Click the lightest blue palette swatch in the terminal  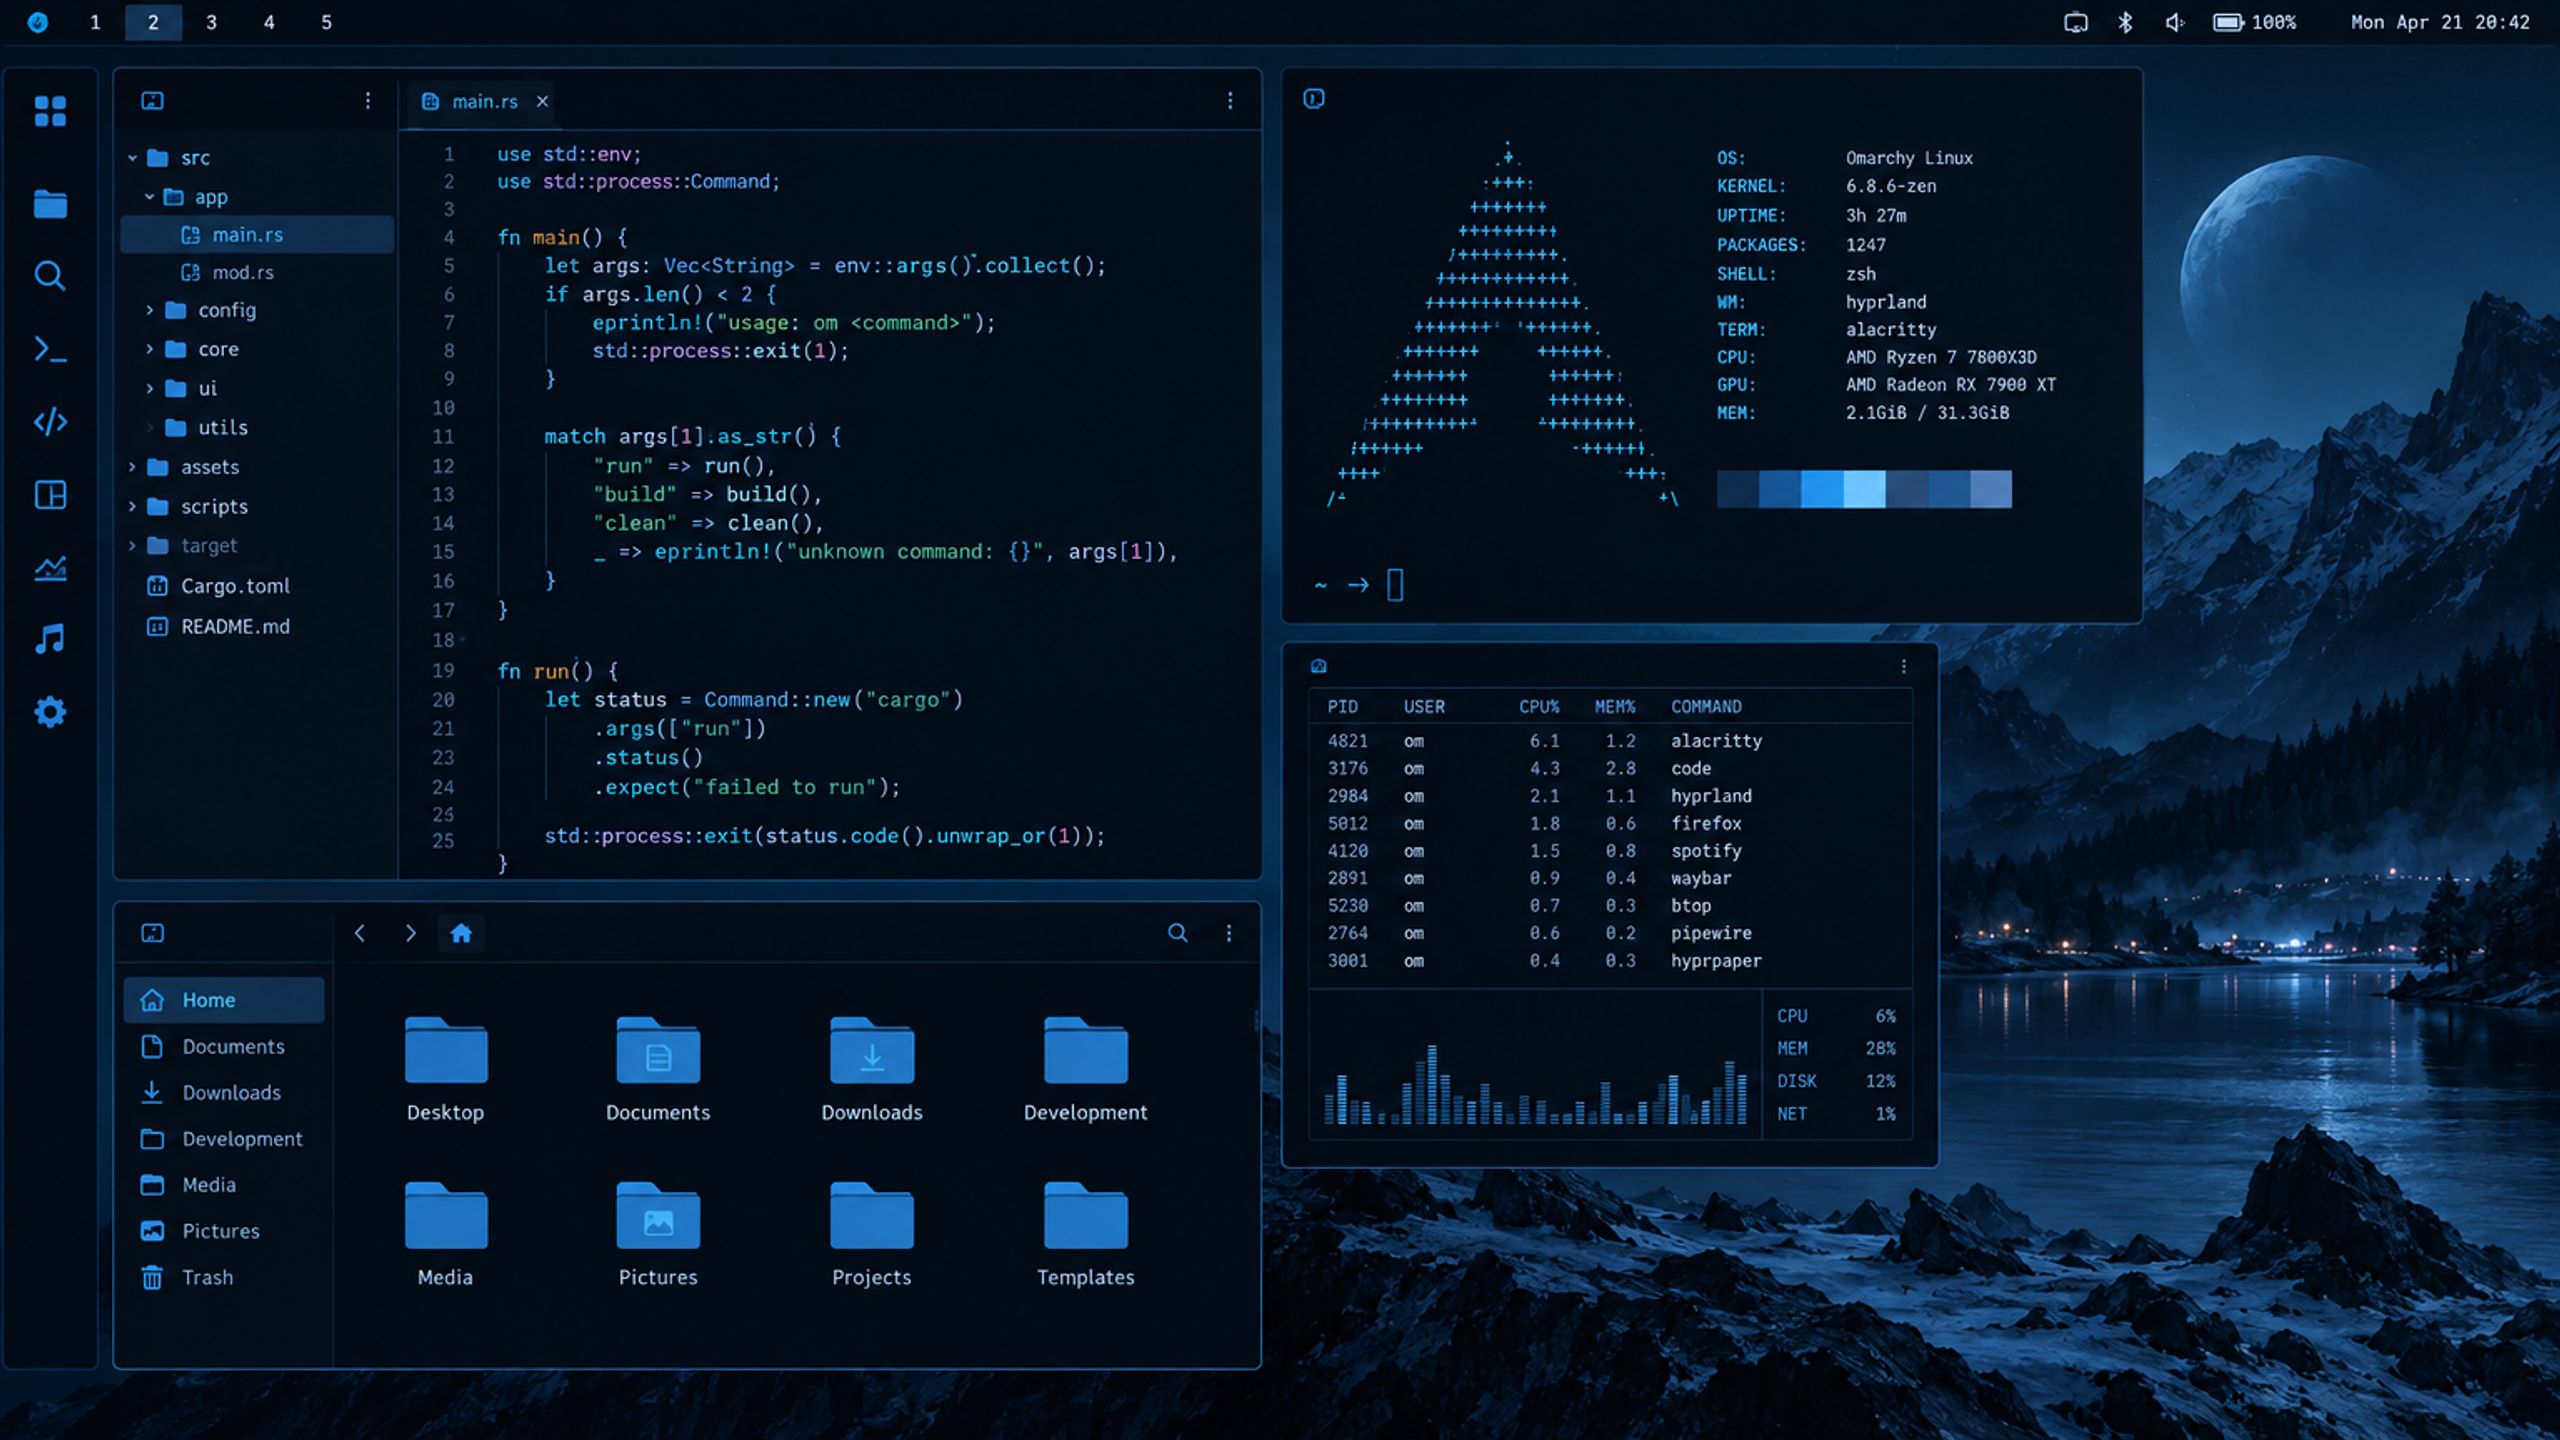[x=1864, y=489]
